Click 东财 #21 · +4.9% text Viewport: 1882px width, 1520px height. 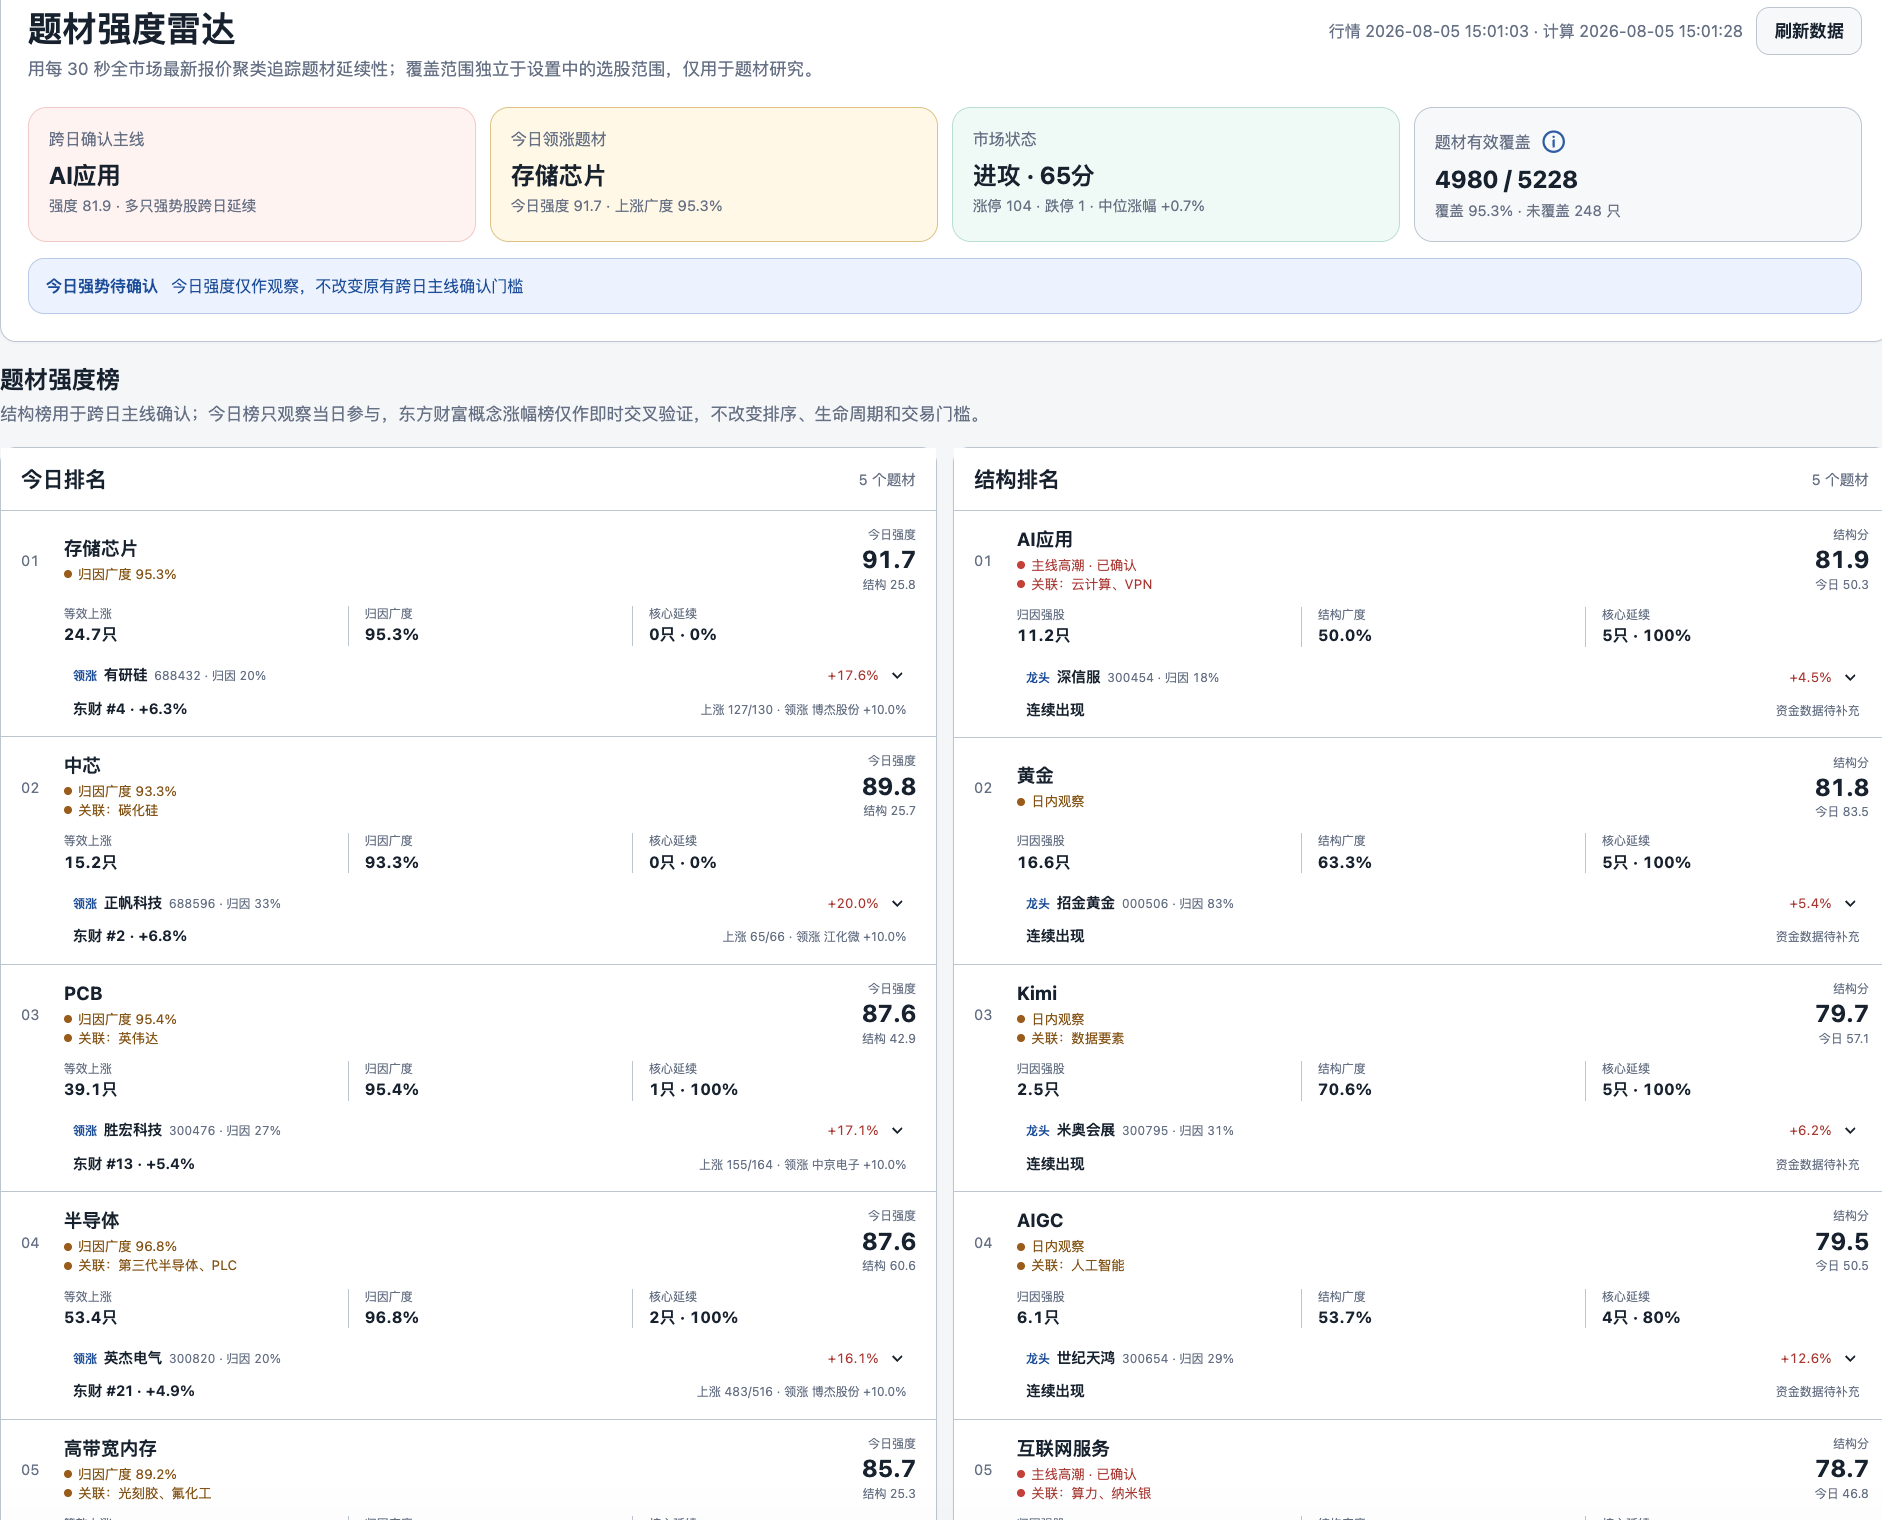click(134, 1391)
